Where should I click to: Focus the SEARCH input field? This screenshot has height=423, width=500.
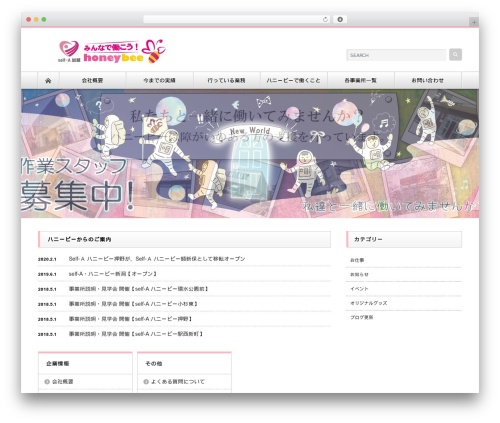[396, 55]
